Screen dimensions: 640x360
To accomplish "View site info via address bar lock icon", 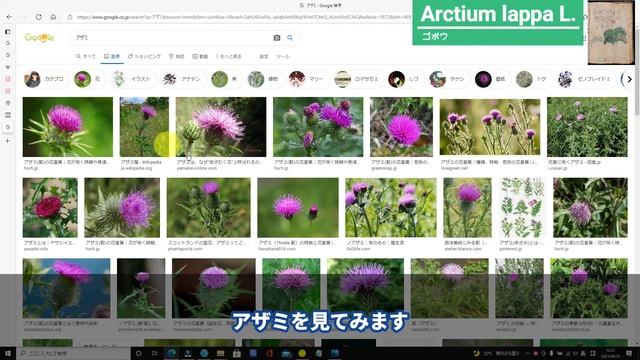I will pos(70,17).
